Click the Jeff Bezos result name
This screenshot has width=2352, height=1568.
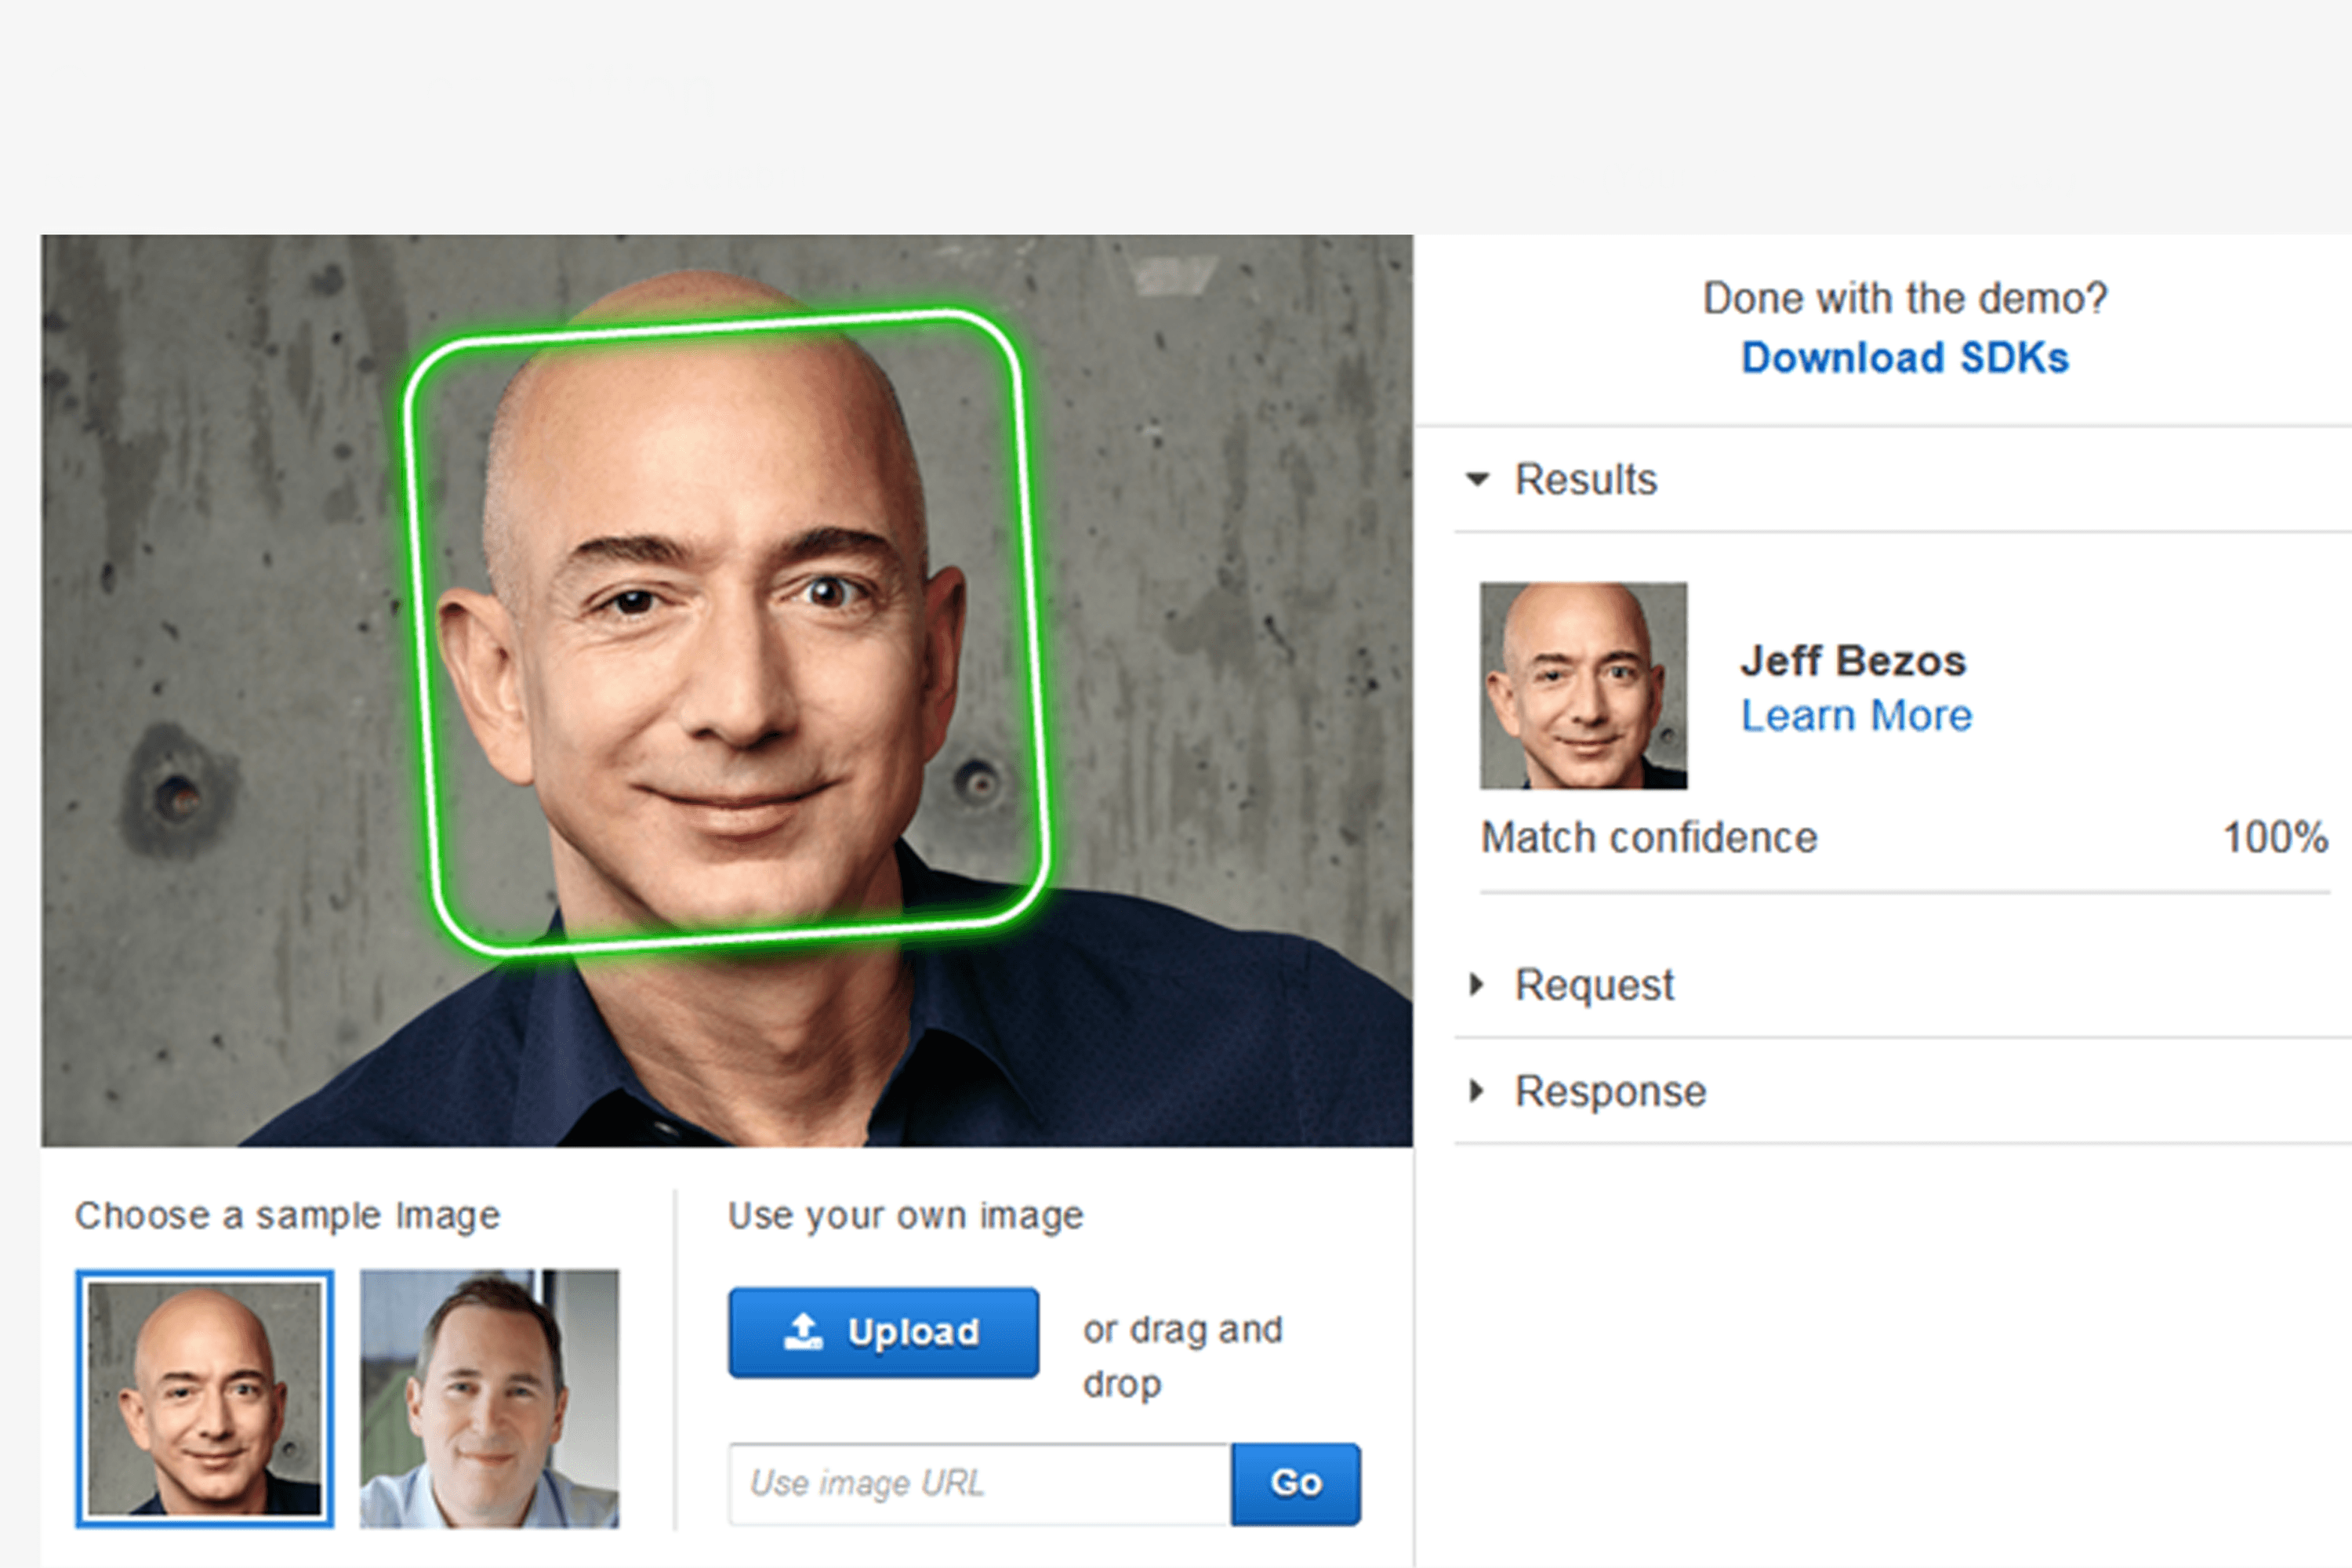(1853, 661)
